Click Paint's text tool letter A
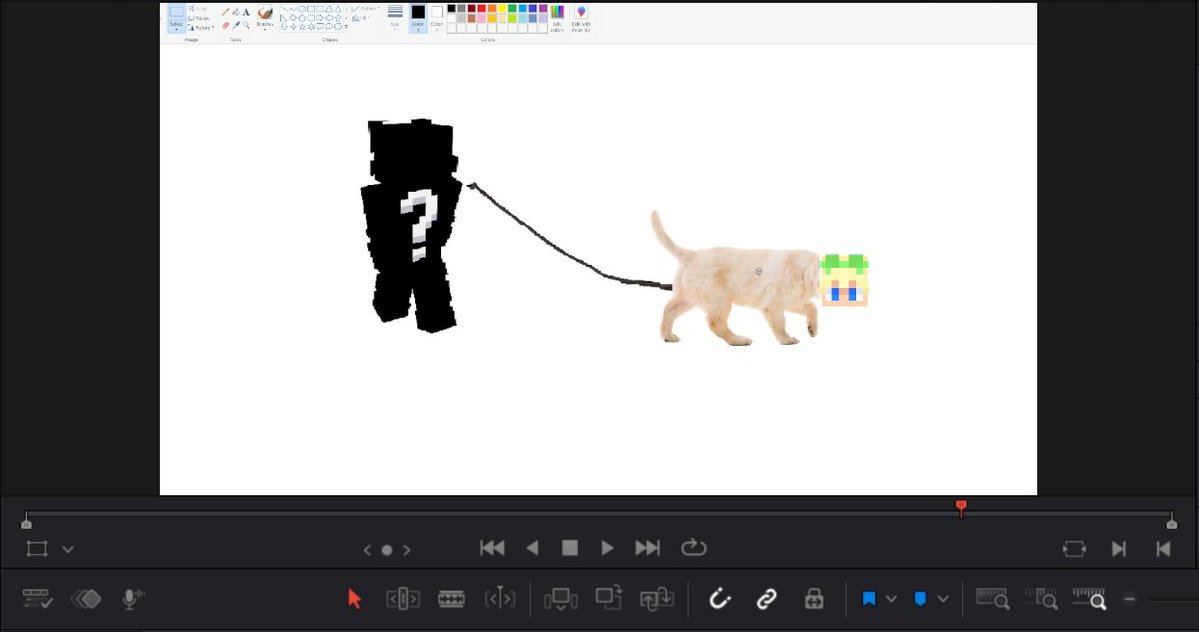This screenshot has height=632, width=1199. pyautogui.click(x=246, y=12)
